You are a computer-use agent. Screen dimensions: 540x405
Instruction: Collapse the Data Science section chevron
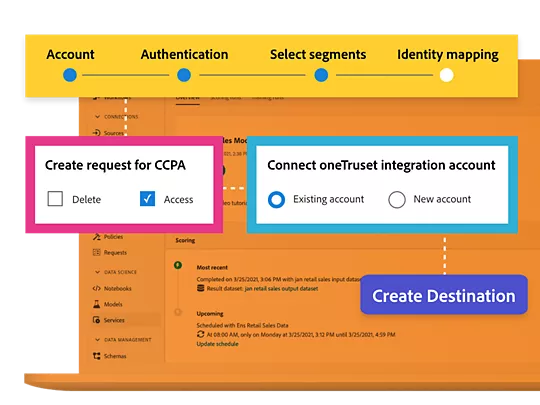pyautogui.click(x=97, y=272)
